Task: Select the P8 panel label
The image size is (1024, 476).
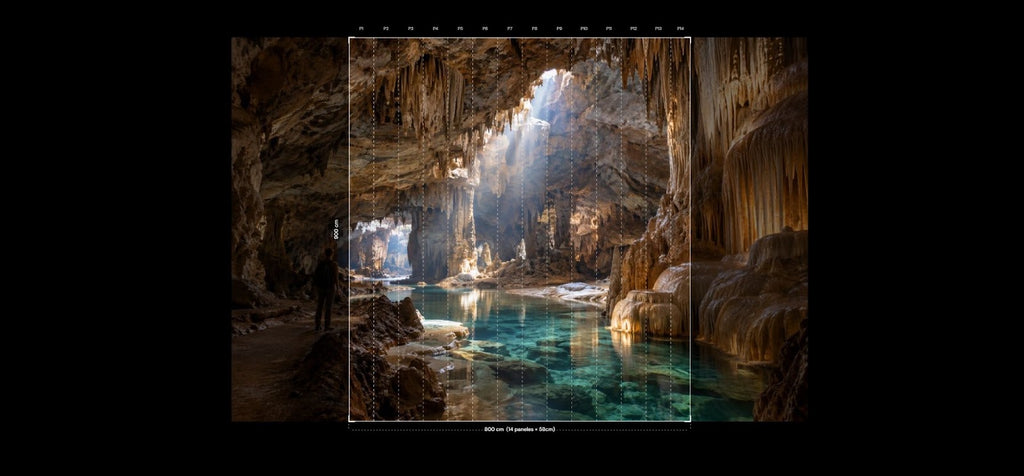Action: pyautogui.click(x=535, y=29)
